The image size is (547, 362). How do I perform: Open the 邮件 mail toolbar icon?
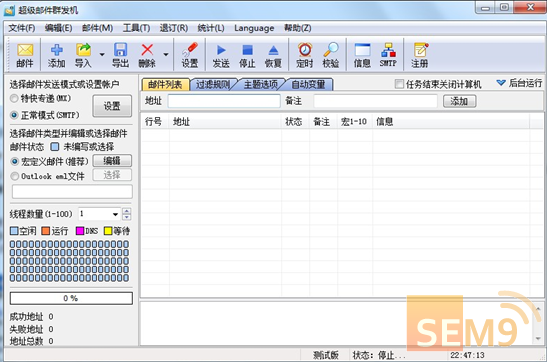25,55
